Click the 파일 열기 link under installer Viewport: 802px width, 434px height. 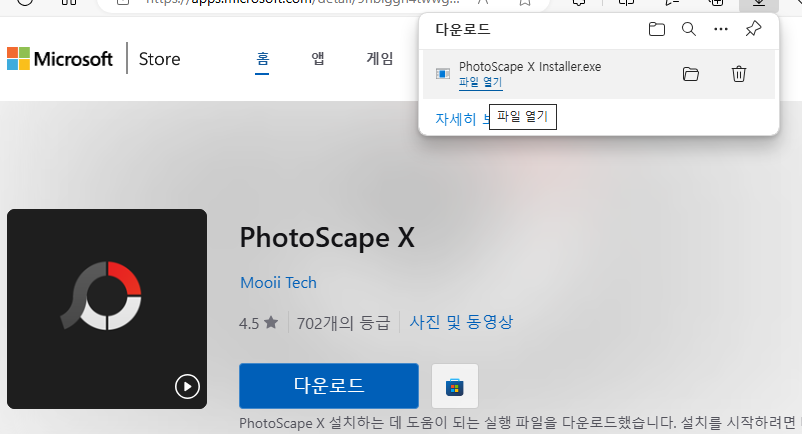(x=480, y=82)
